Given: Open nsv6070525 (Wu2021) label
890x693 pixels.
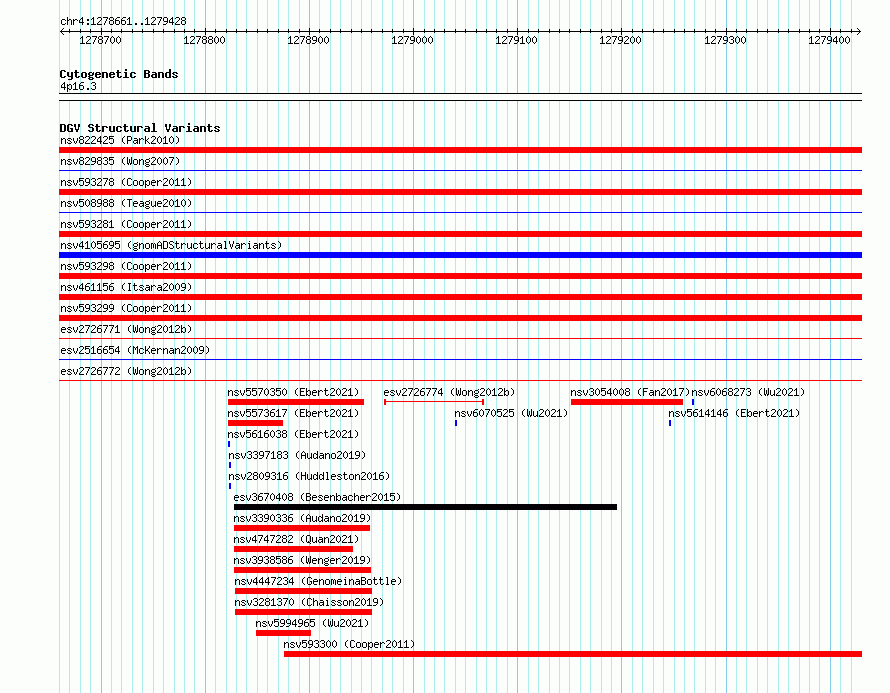Looking at the screenshot, I should tap(511, 413).
